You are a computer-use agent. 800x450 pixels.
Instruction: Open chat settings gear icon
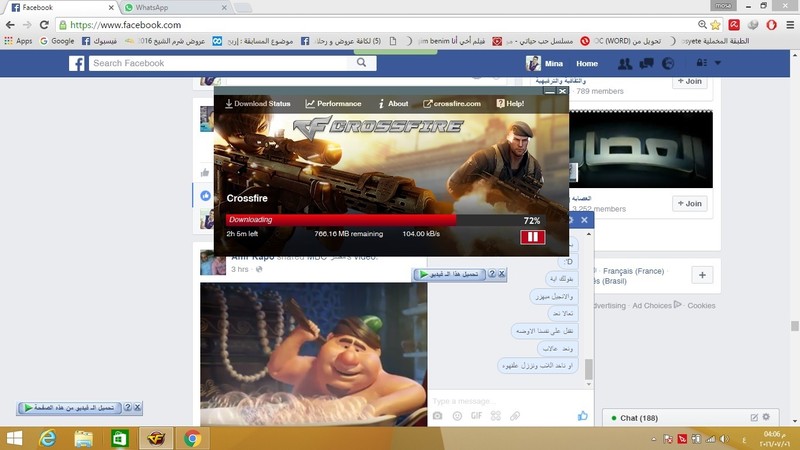766,417
